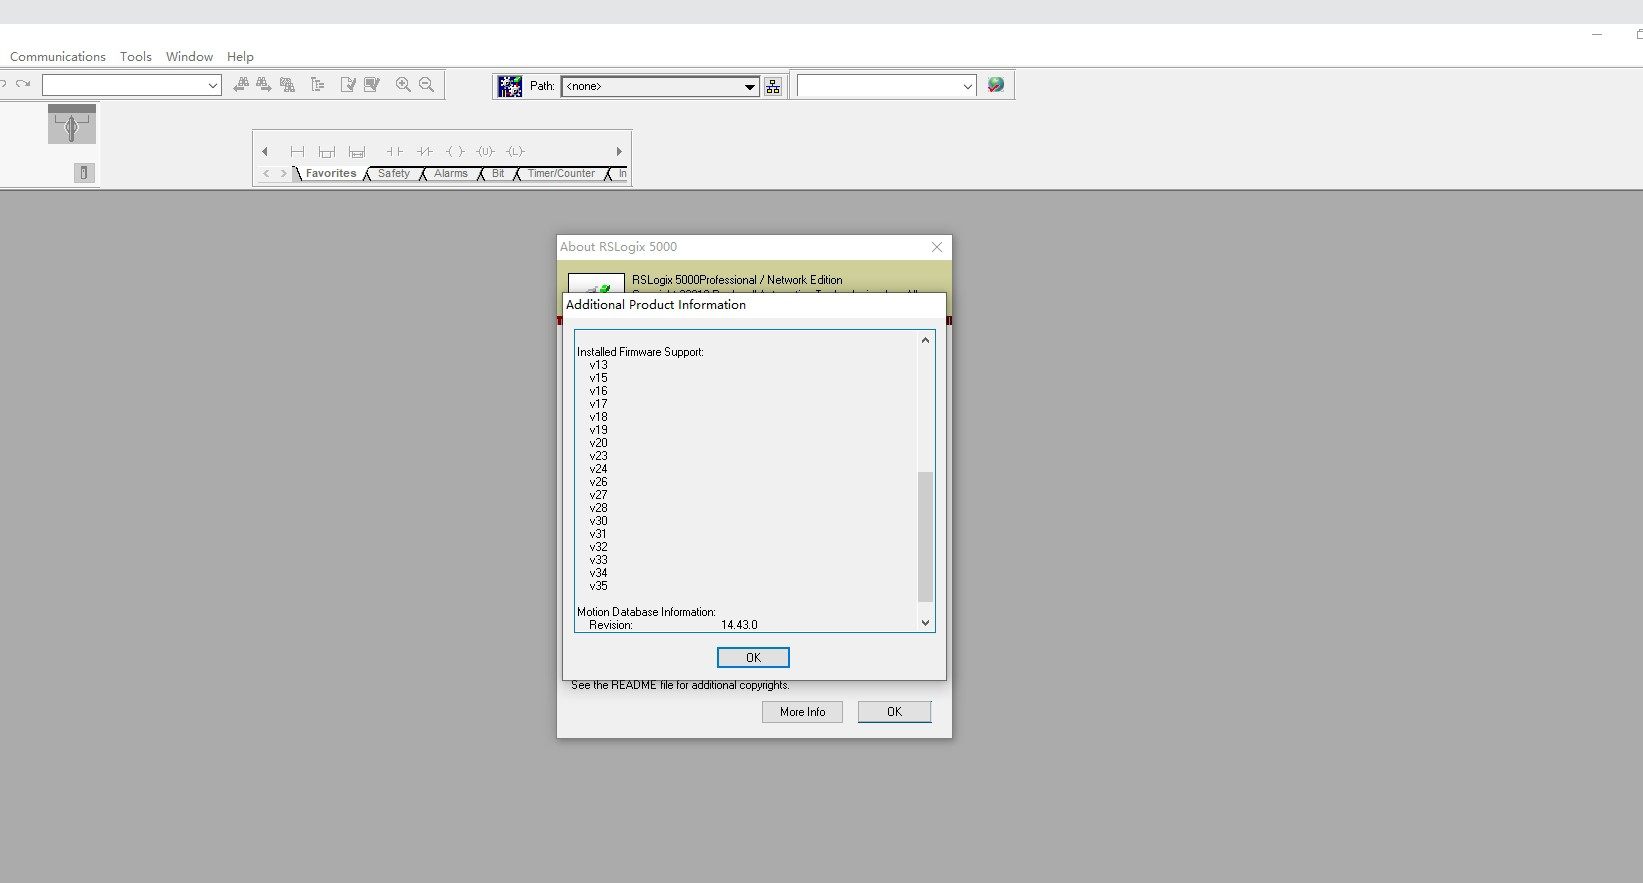Click the More Info button
The height and width of the screenshot is (883, 1643).
pyautogui.click(x=802, y=712)
